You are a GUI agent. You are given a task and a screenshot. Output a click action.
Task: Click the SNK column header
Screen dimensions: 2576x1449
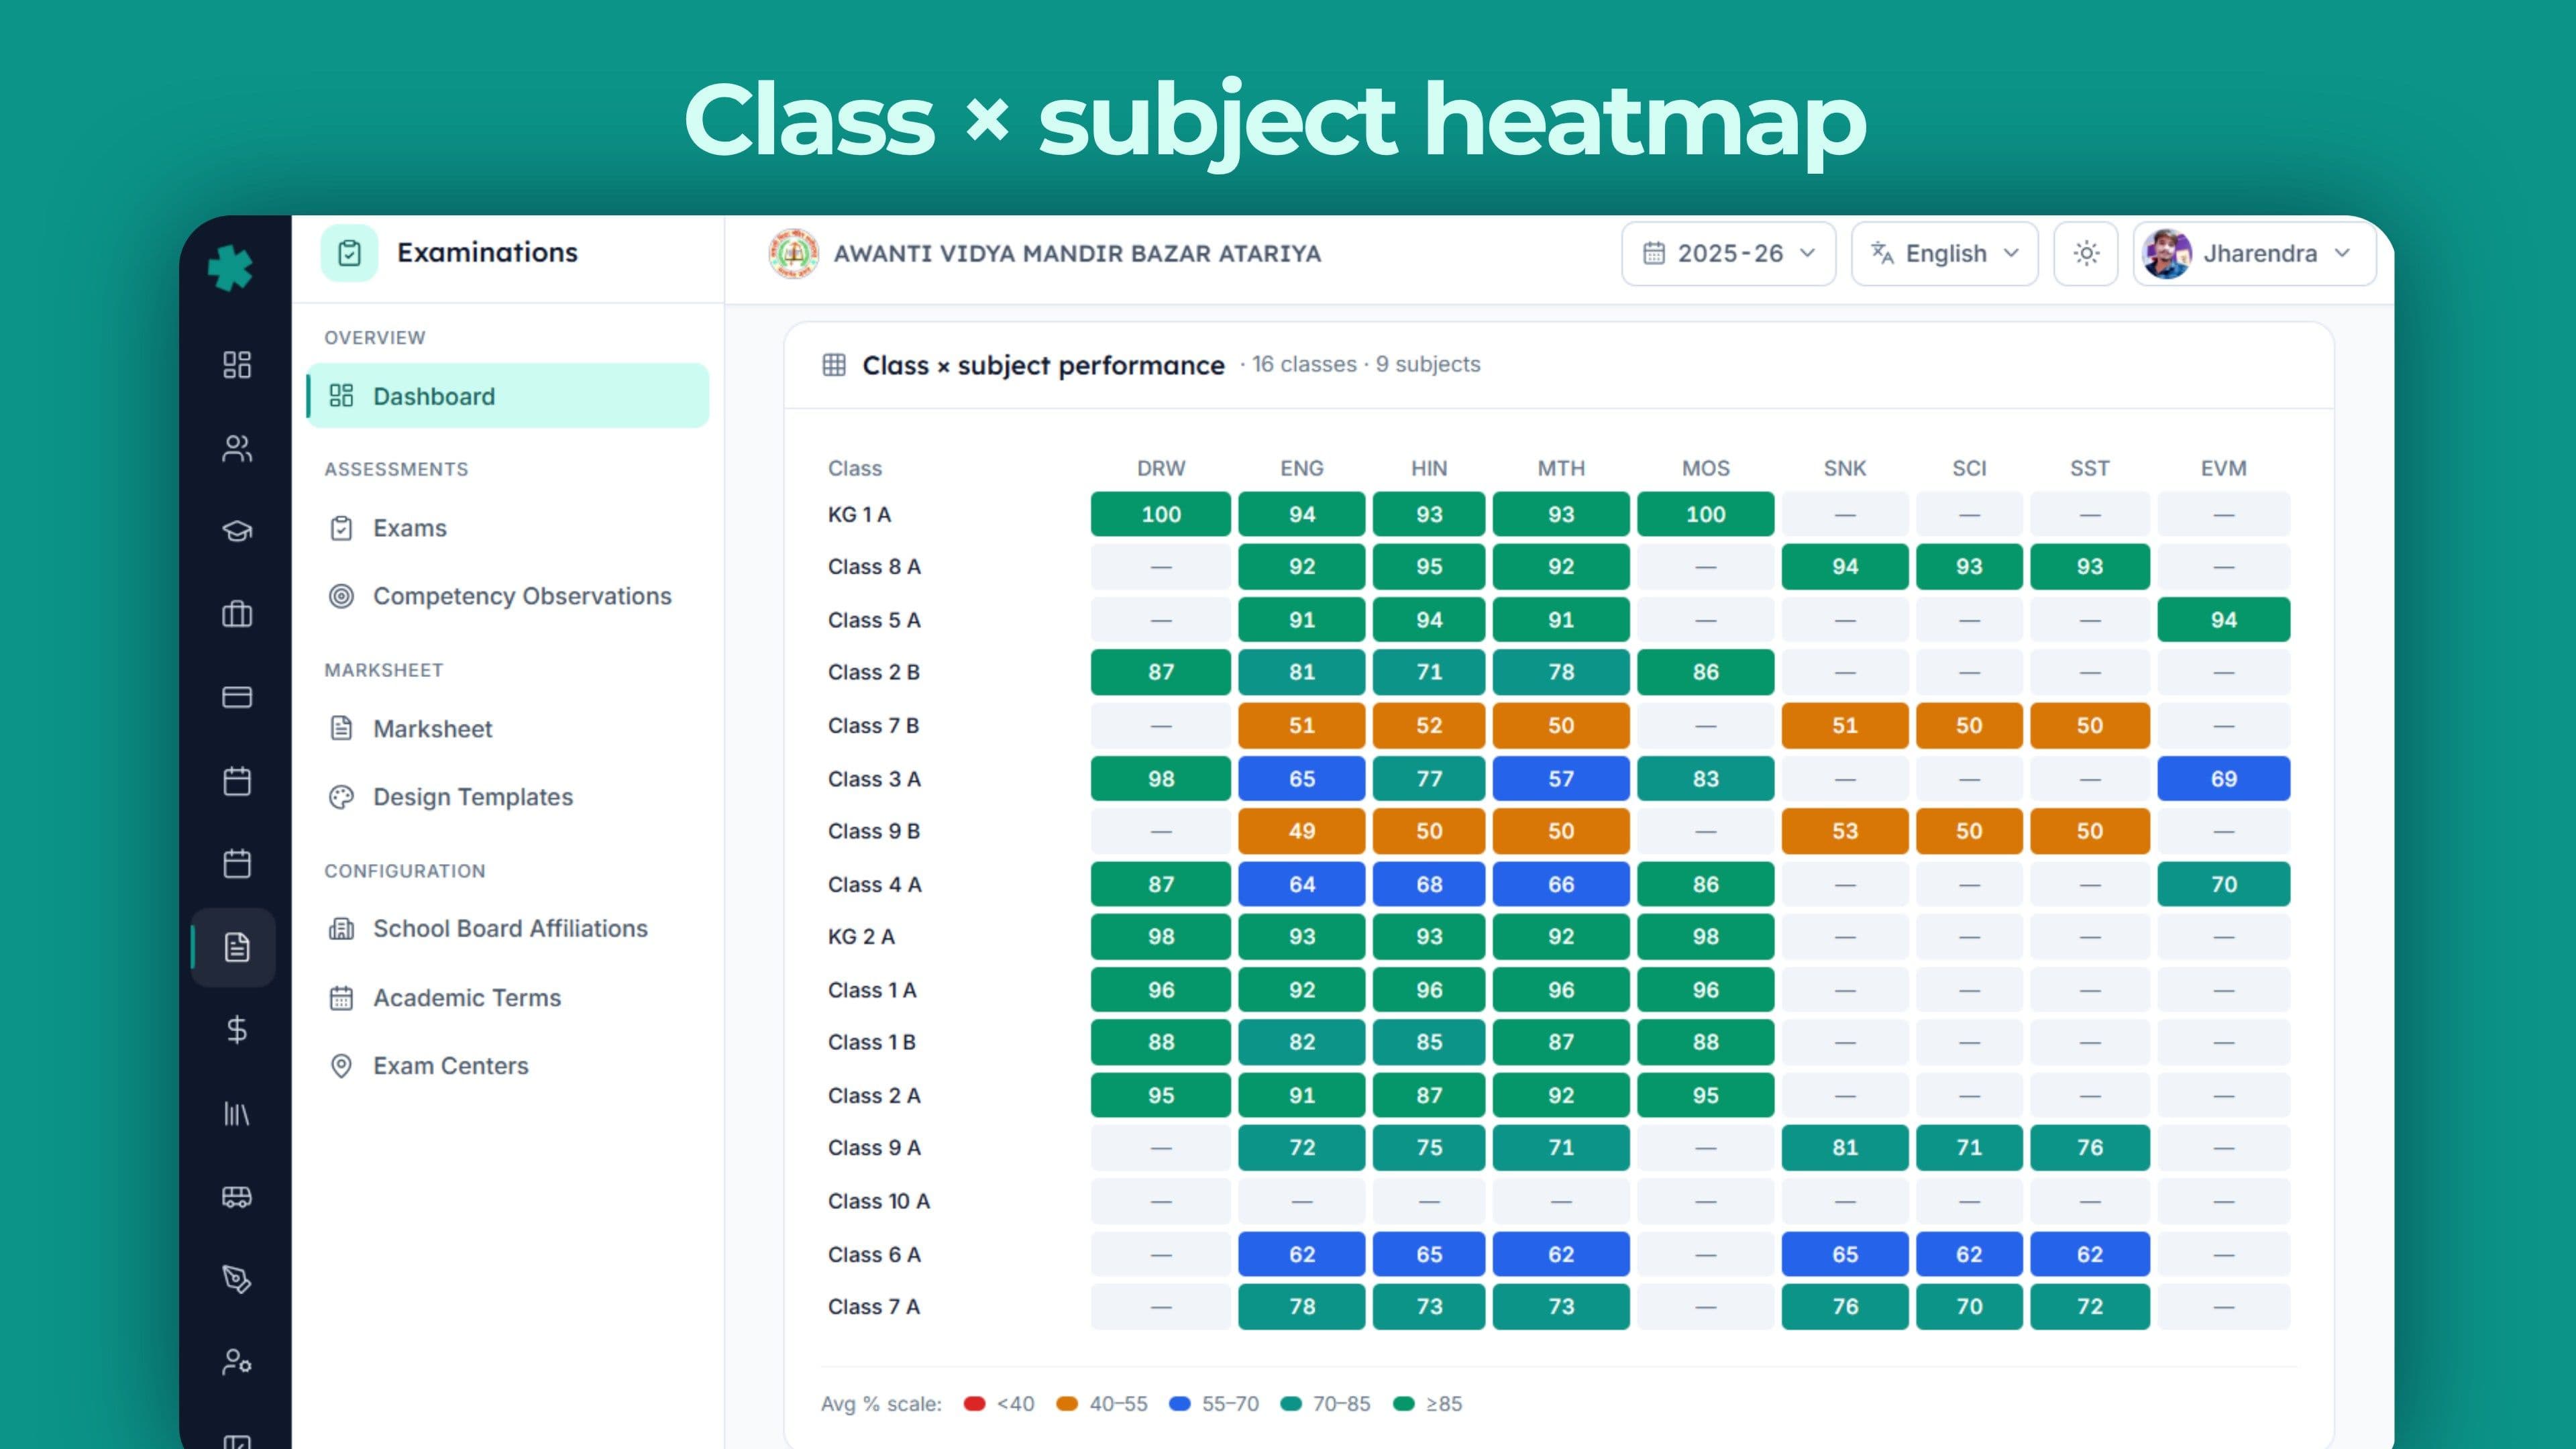tap(1844, 468)
